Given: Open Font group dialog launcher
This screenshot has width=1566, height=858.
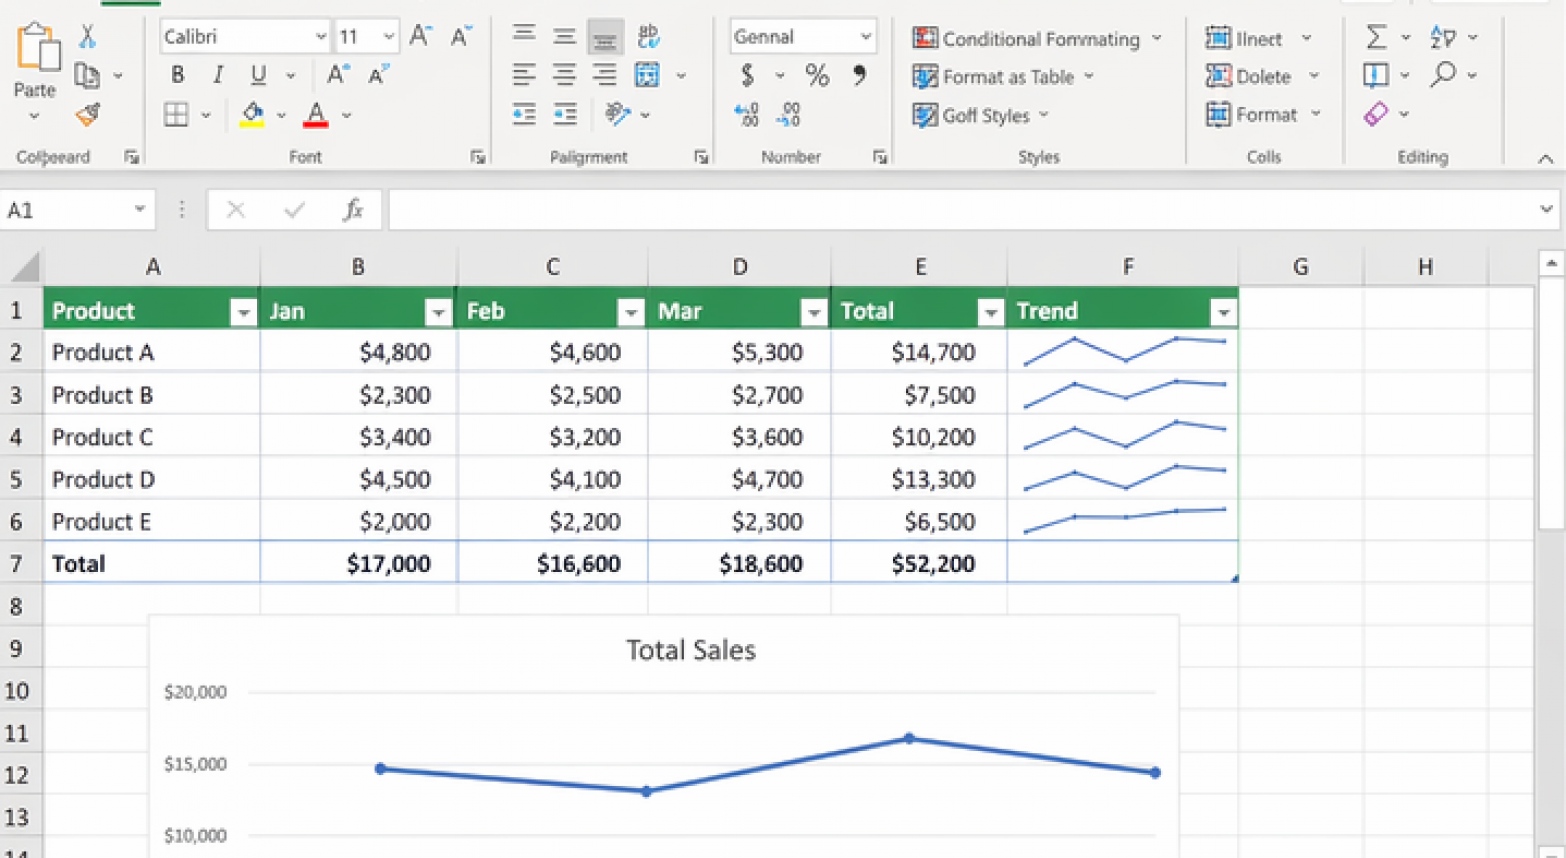Looking at the screenshot, I should point(478,157).
